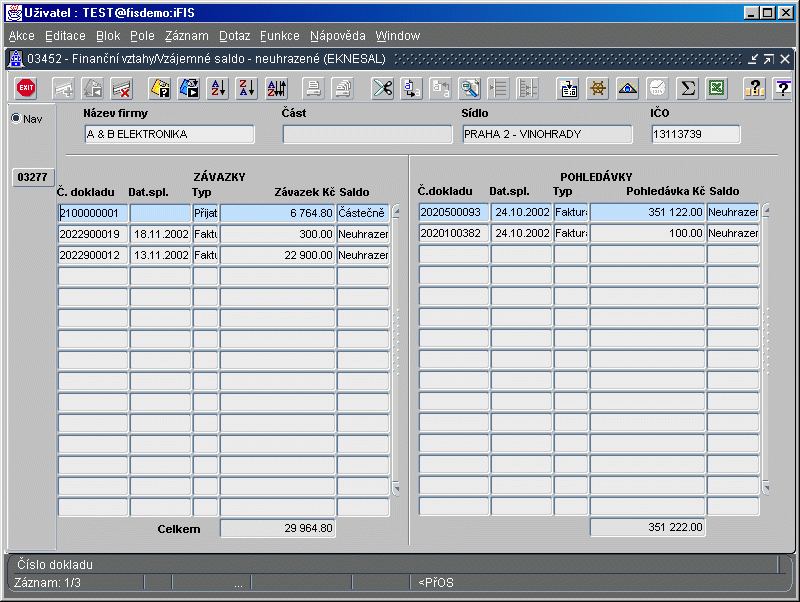Click the execute query folder icon
The height and width of the screenshot is (602, 800).
[x=188, y=89]
